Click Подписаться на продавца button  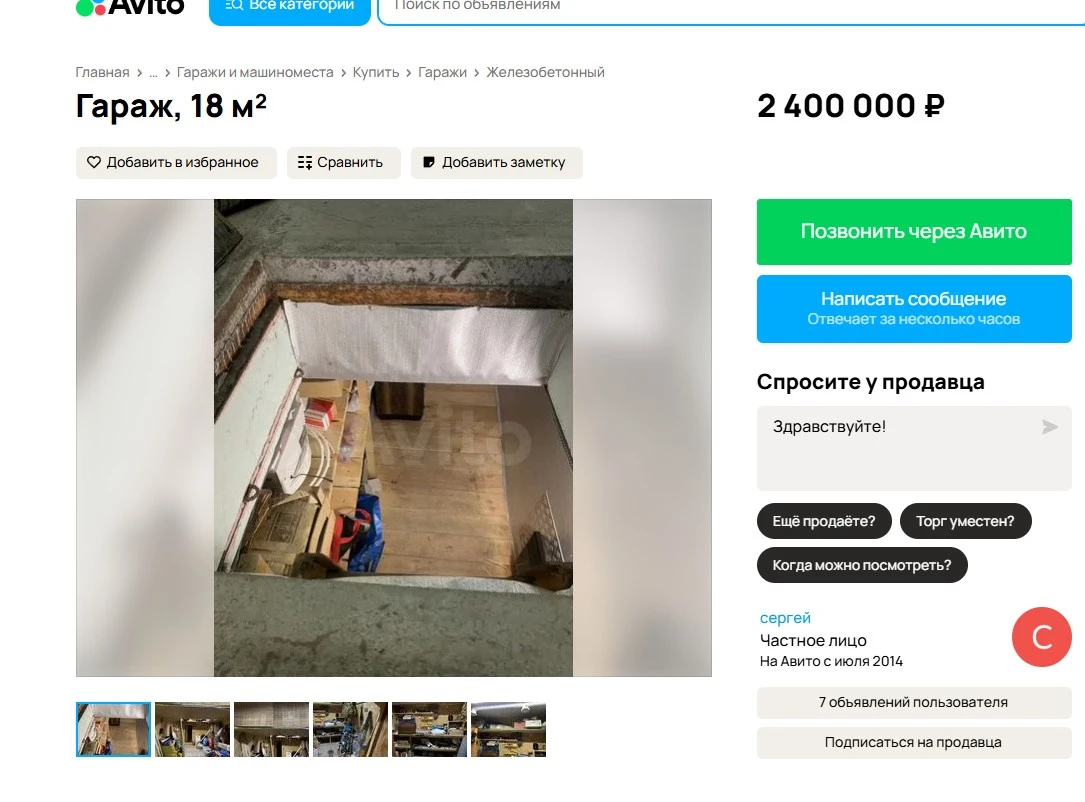click(x=914, y=742)
